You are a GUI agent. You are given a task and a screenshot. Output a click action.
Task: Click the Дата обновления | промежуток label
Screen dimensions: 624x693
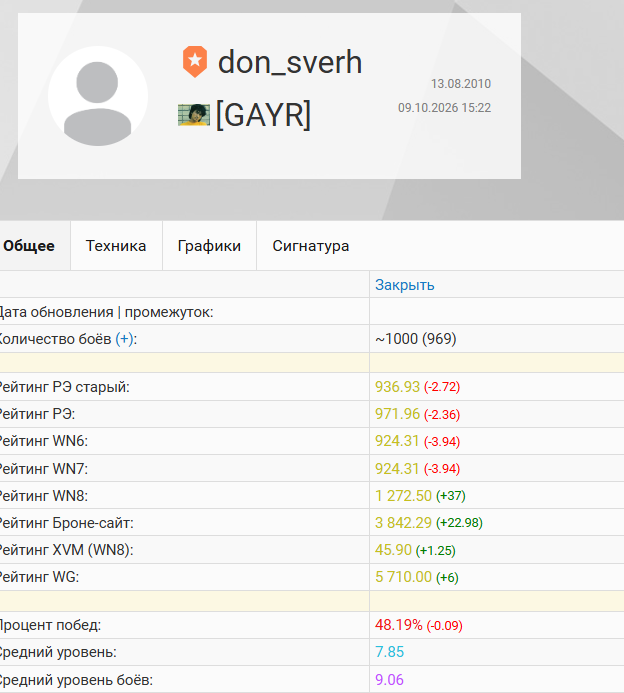point(107,312)
